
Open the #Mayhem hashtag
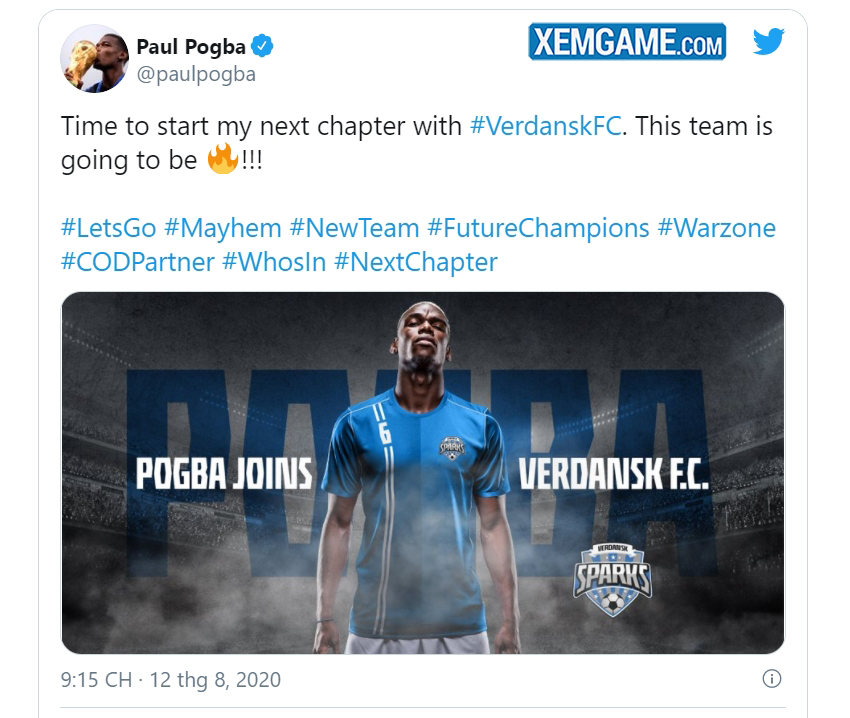coord(223,228)
